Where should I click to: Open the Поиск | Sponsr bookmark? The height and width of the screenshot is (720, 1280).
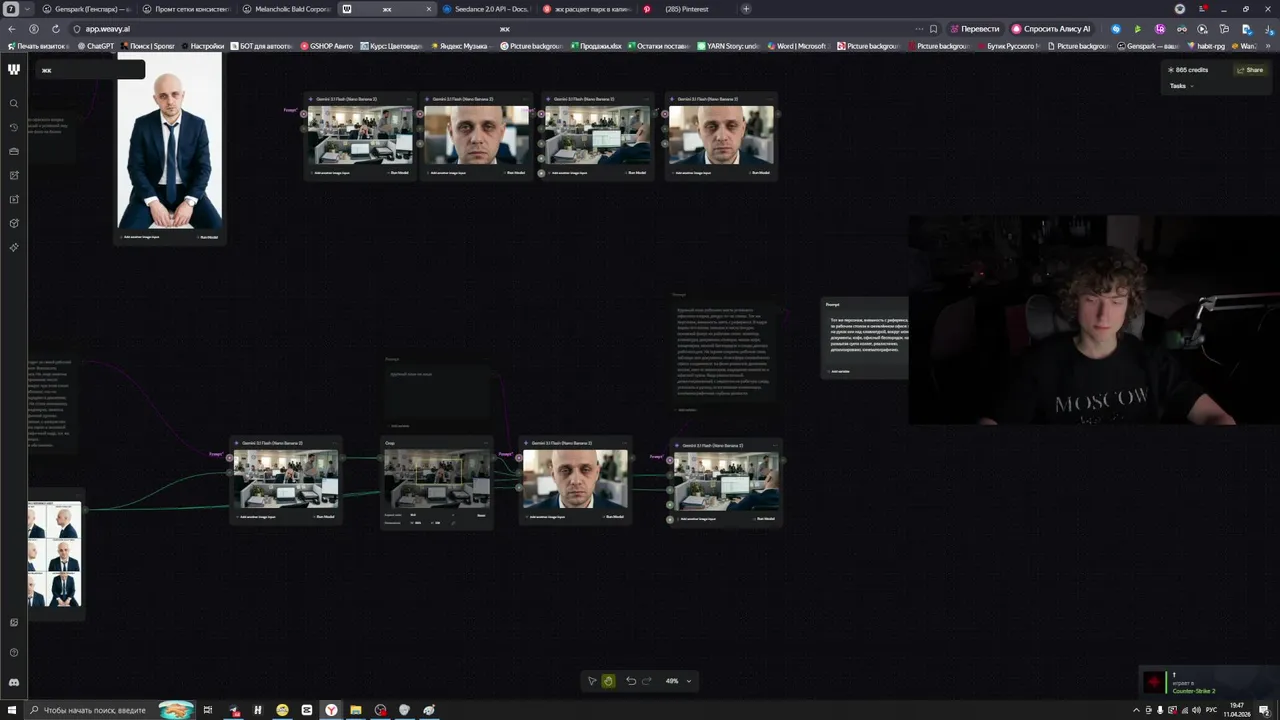pos(147,46)
